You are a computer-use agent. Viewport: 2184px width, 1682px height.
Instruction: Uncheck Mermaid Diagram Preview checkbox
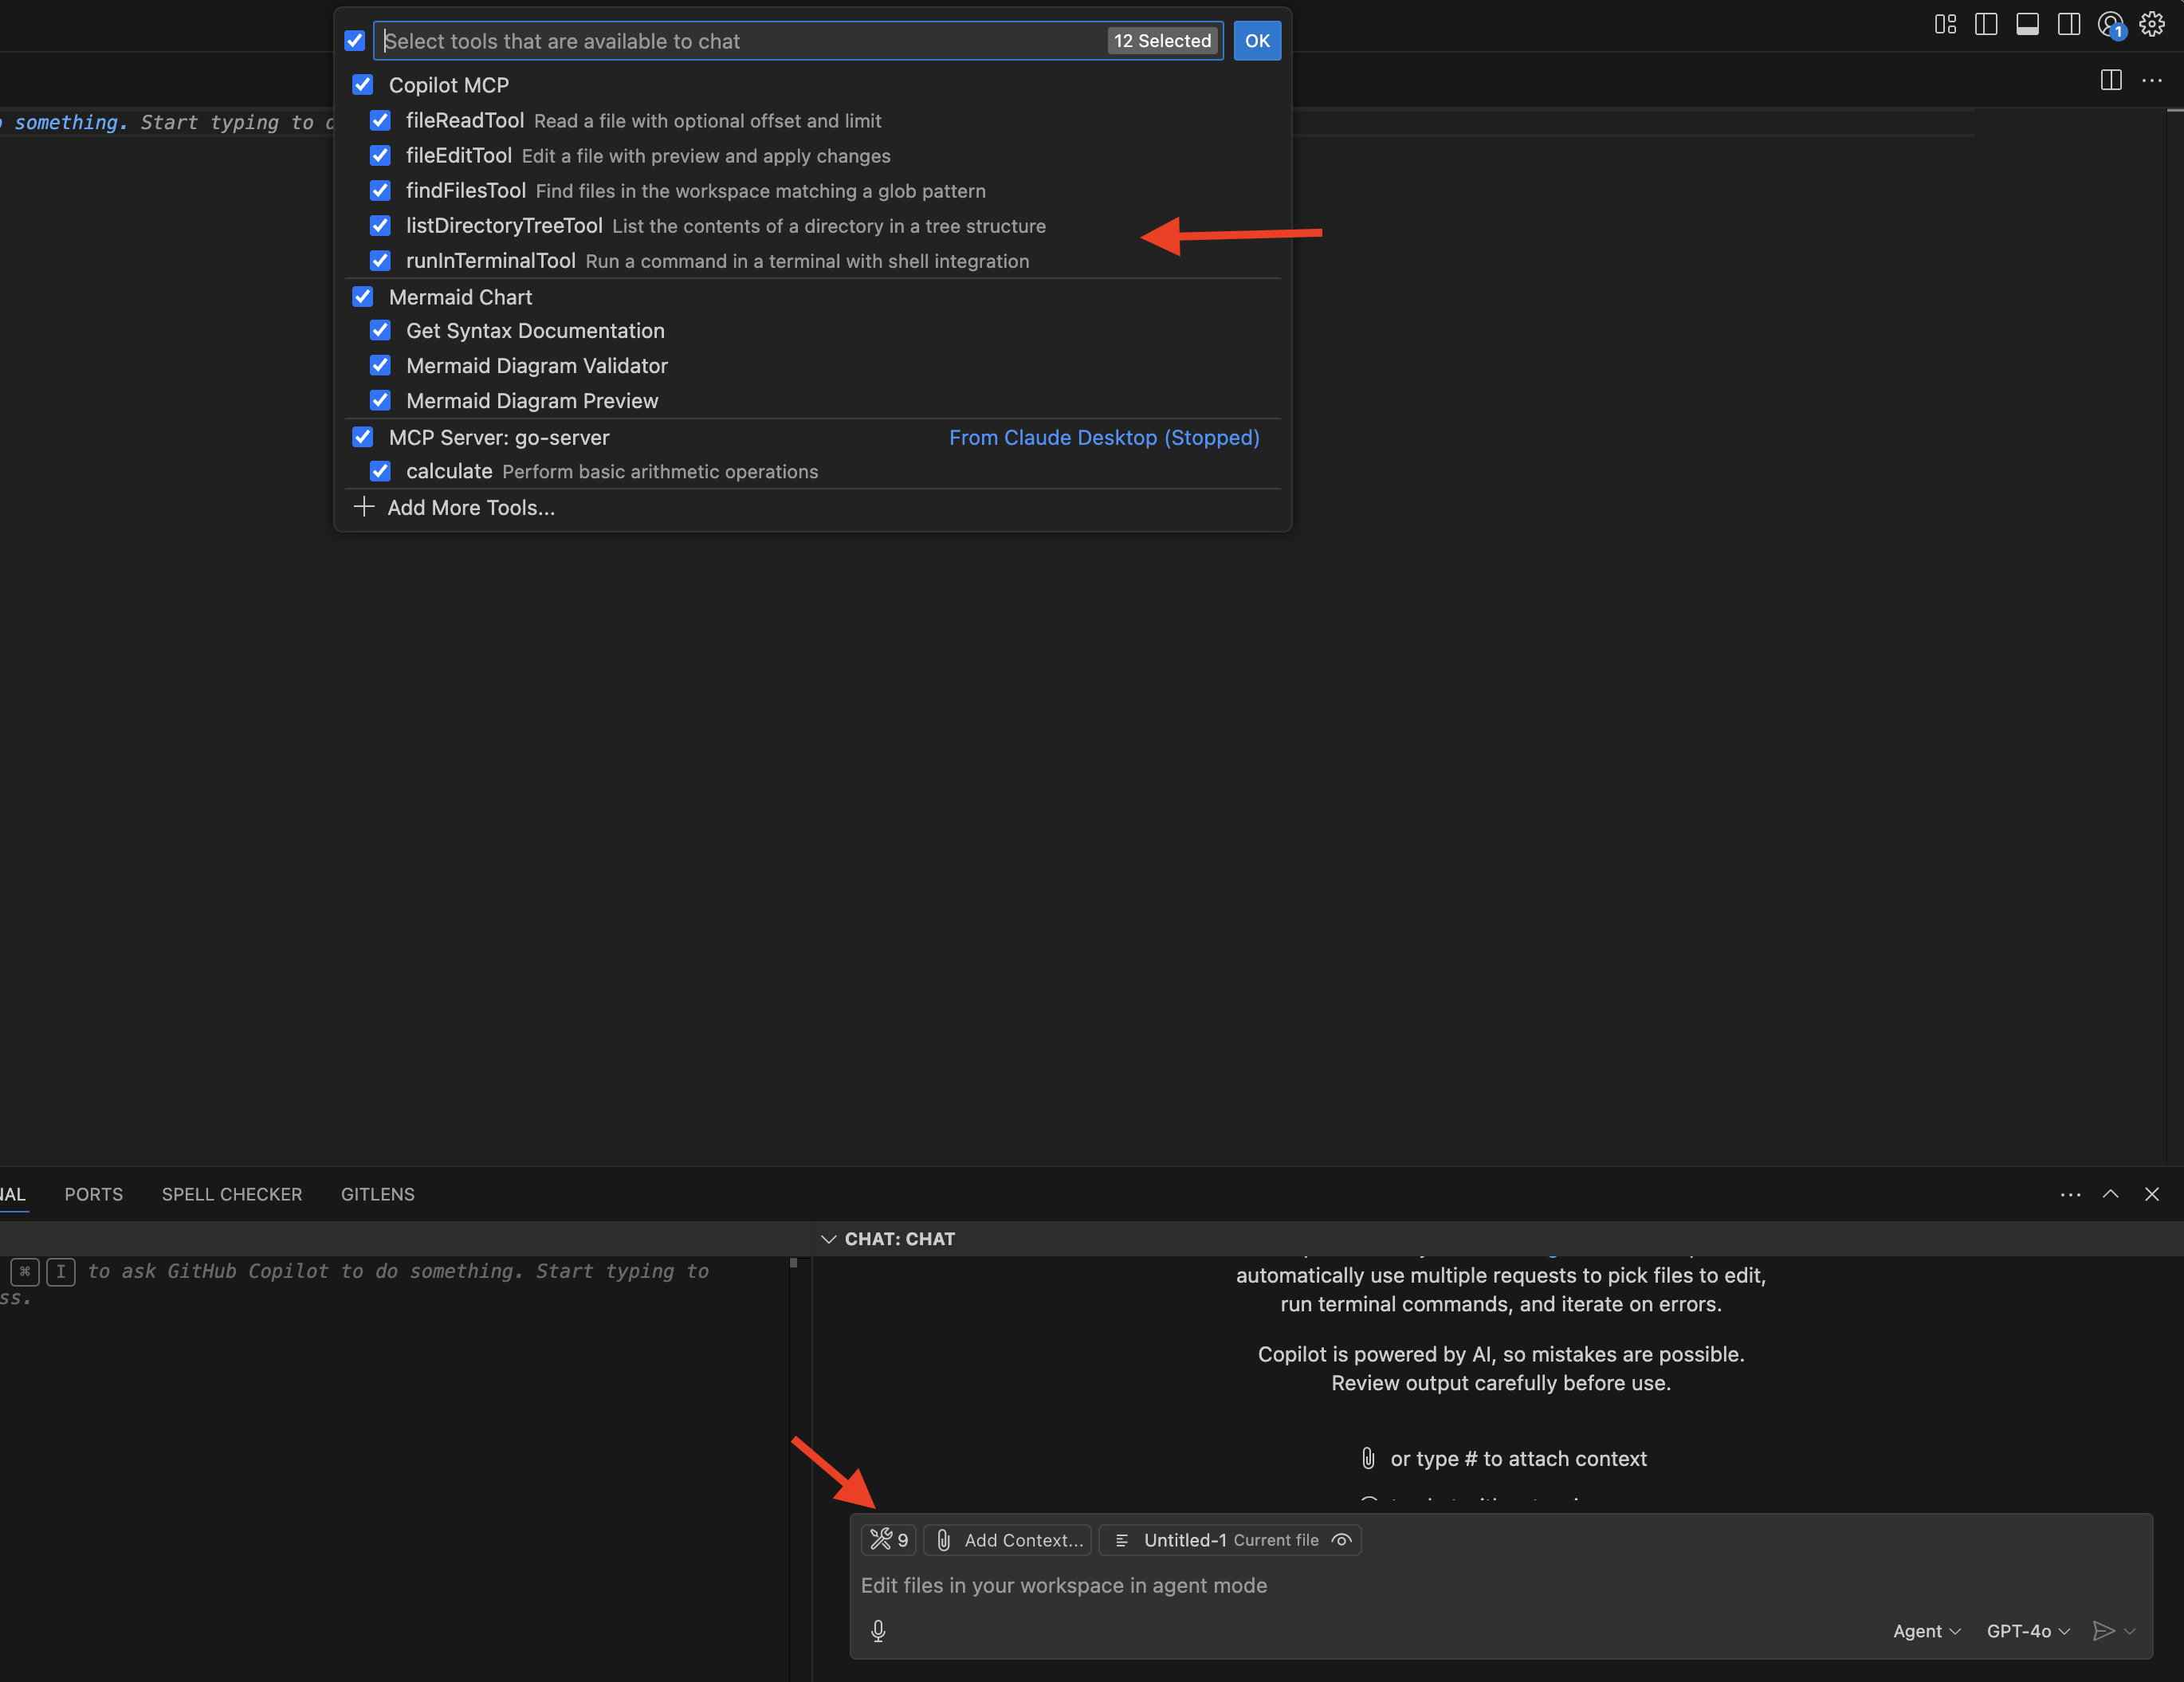point(380,400)
